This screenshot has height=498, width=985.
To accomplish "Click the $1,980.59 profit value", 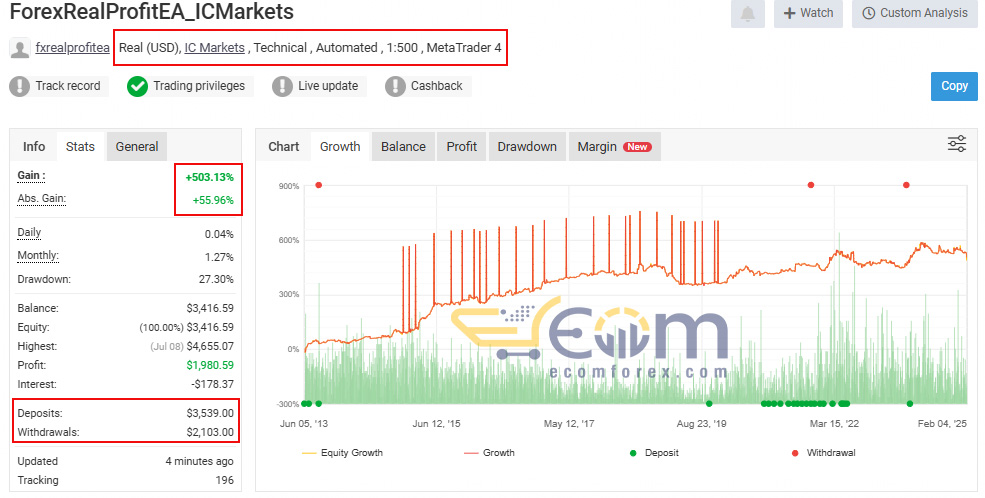I will [210, 365].
